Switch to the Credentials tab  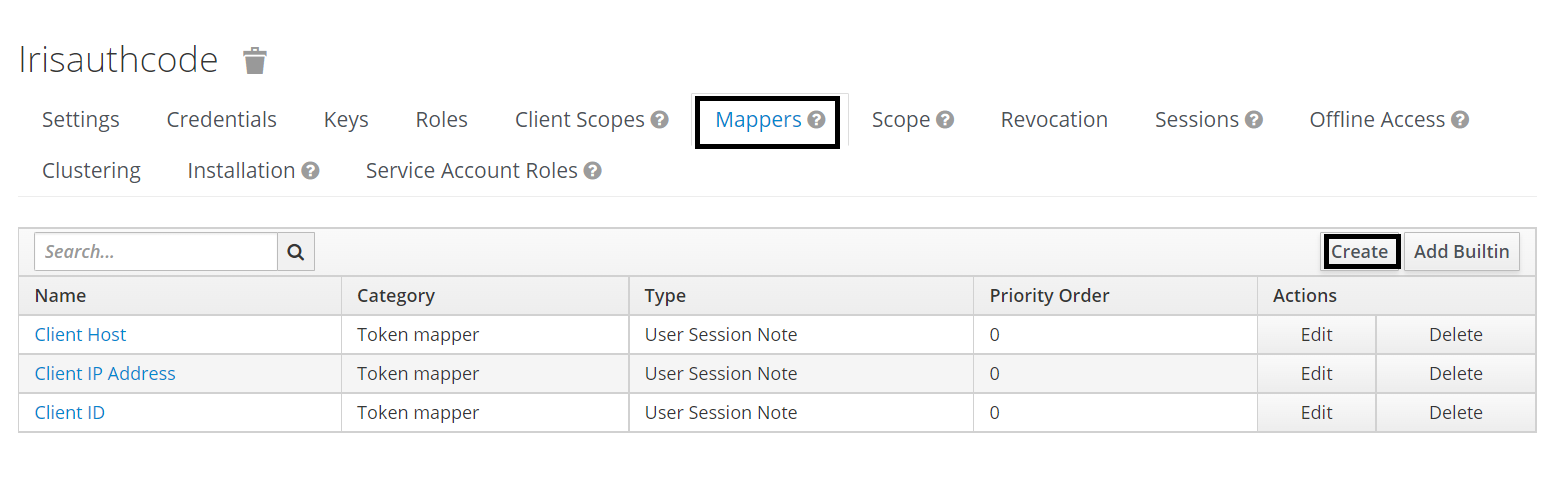[222, 120]
